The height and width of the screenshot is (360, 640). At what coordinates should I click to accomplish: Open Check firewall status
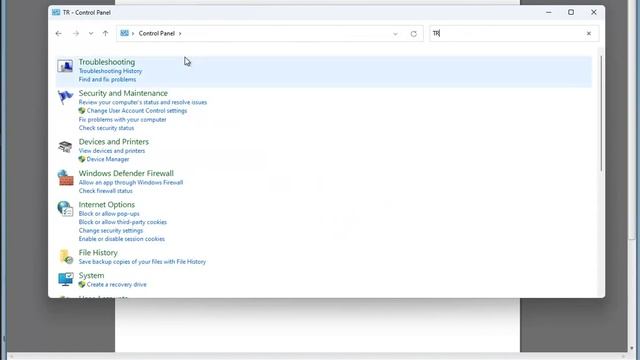tap(105, 191)
